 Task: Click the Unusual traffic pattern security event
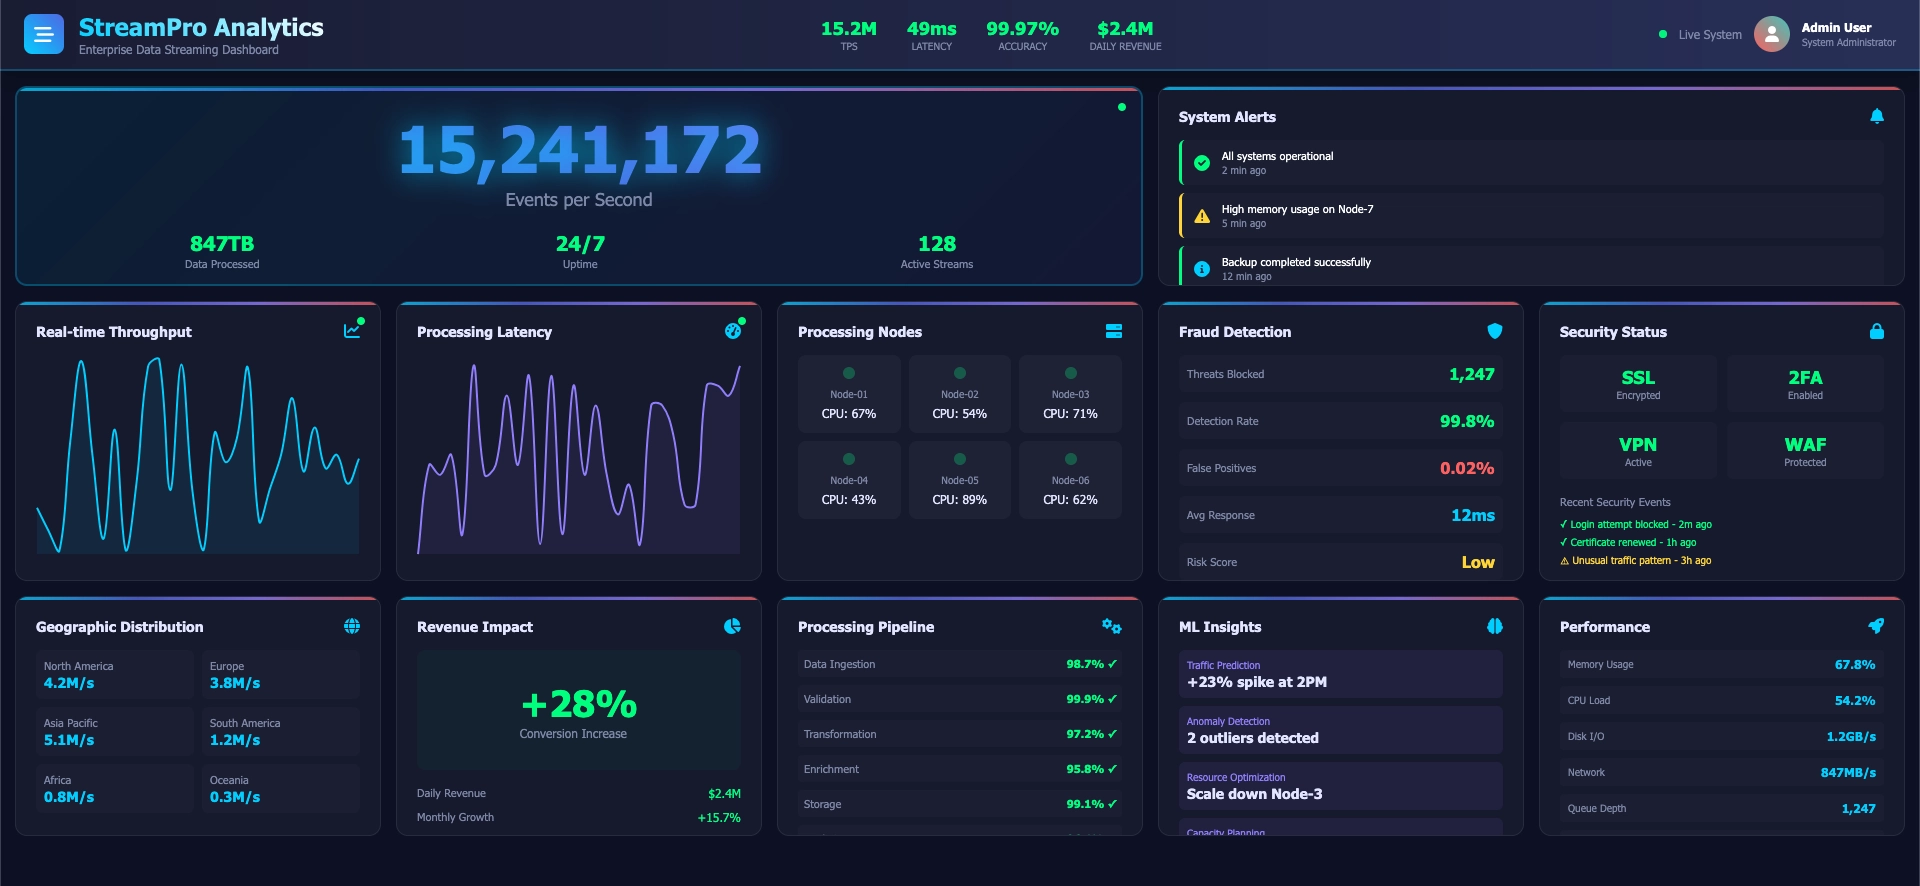click(1636, 561)
